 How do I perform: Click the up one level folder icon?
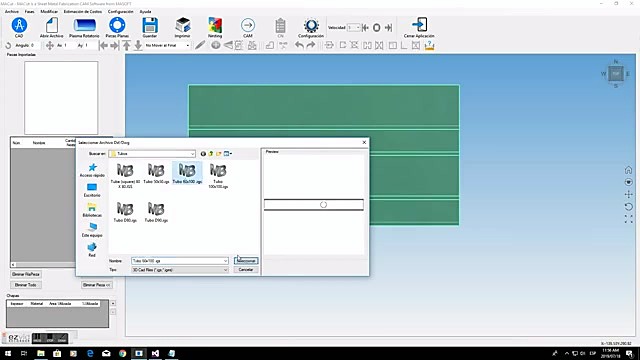click(x=211, y=154)
